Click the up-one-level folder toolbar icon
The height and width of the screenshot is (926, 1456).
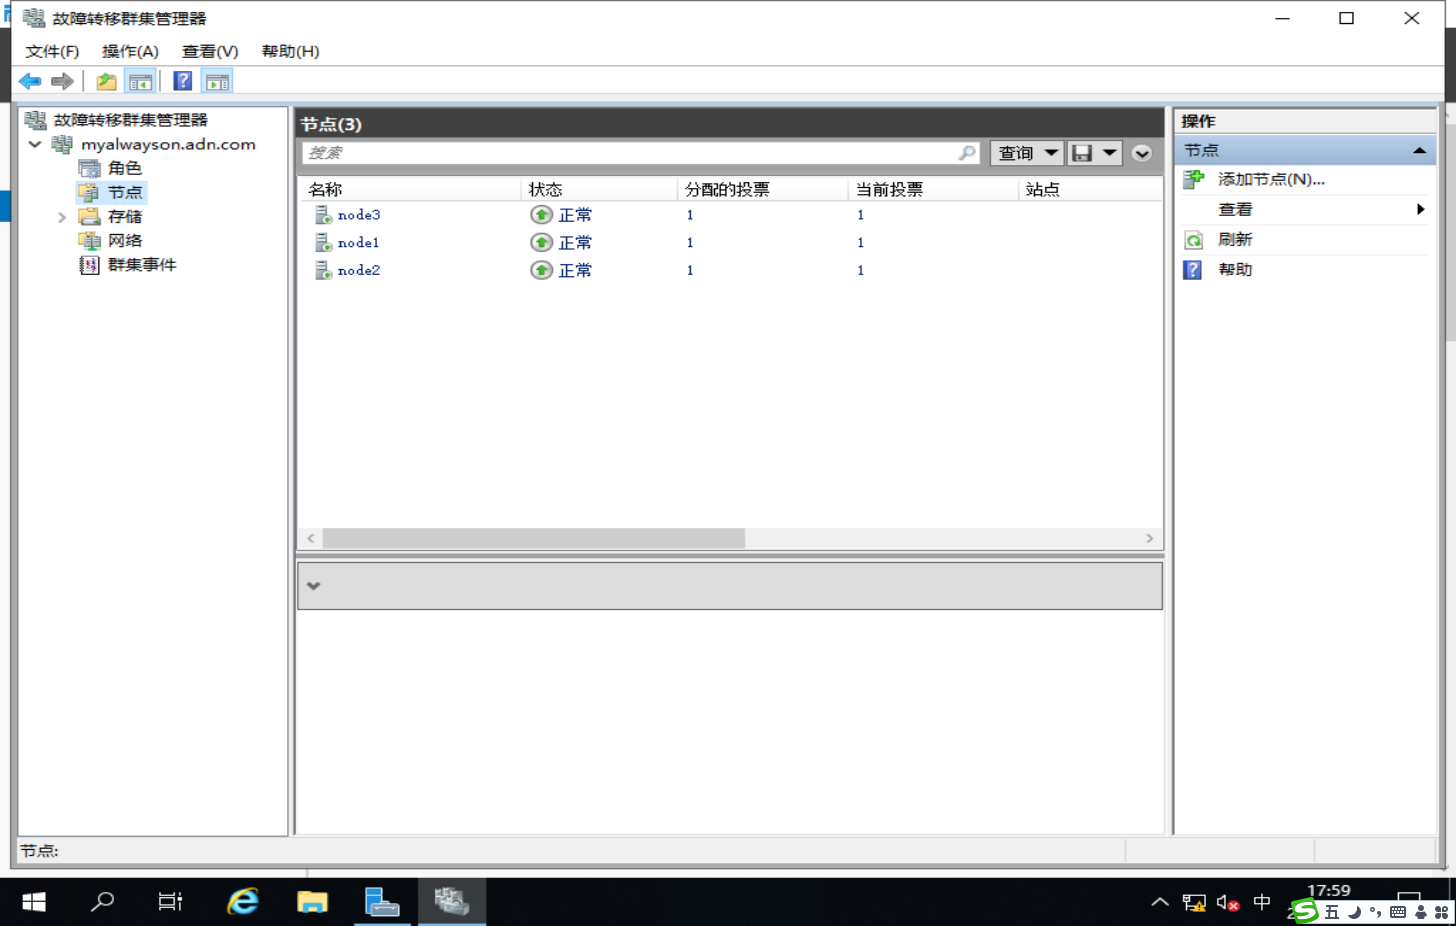coord(106,82)
